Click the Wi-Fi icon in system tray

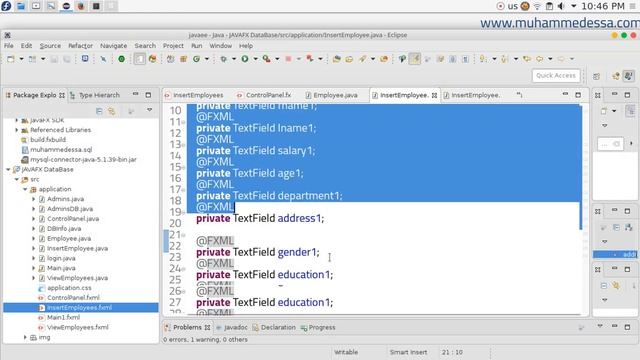coord(537,6)
